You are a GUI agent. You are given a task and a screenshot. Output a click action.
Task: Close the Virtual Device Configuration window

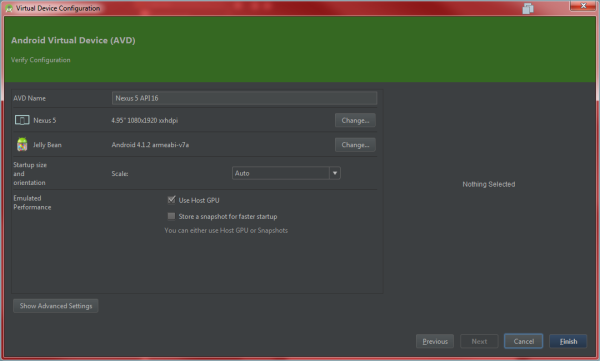pyautogui.click(x=583, y=6)
